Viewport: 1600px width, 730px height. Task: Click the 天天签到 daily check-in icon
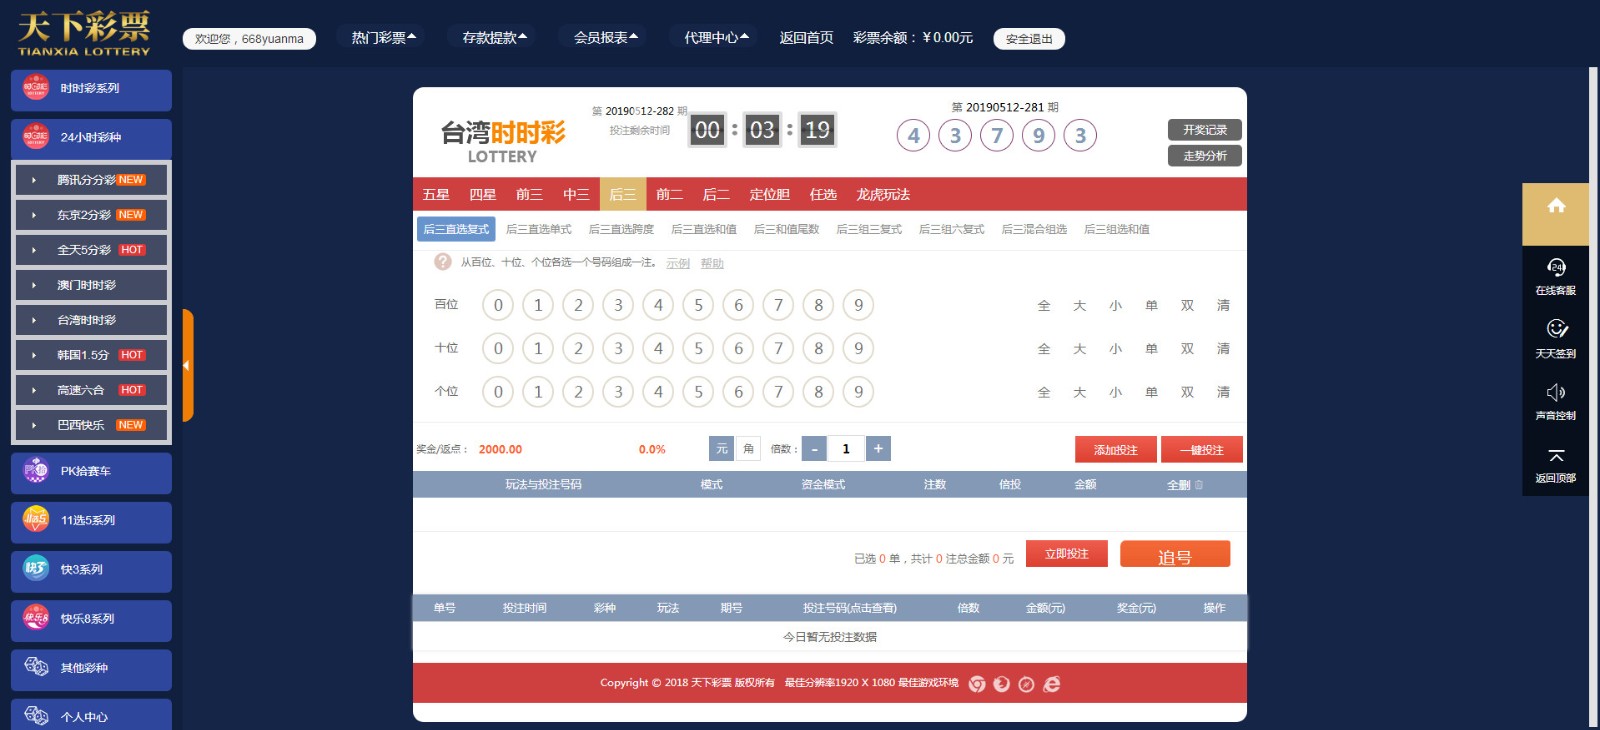tap(1555, 330)
